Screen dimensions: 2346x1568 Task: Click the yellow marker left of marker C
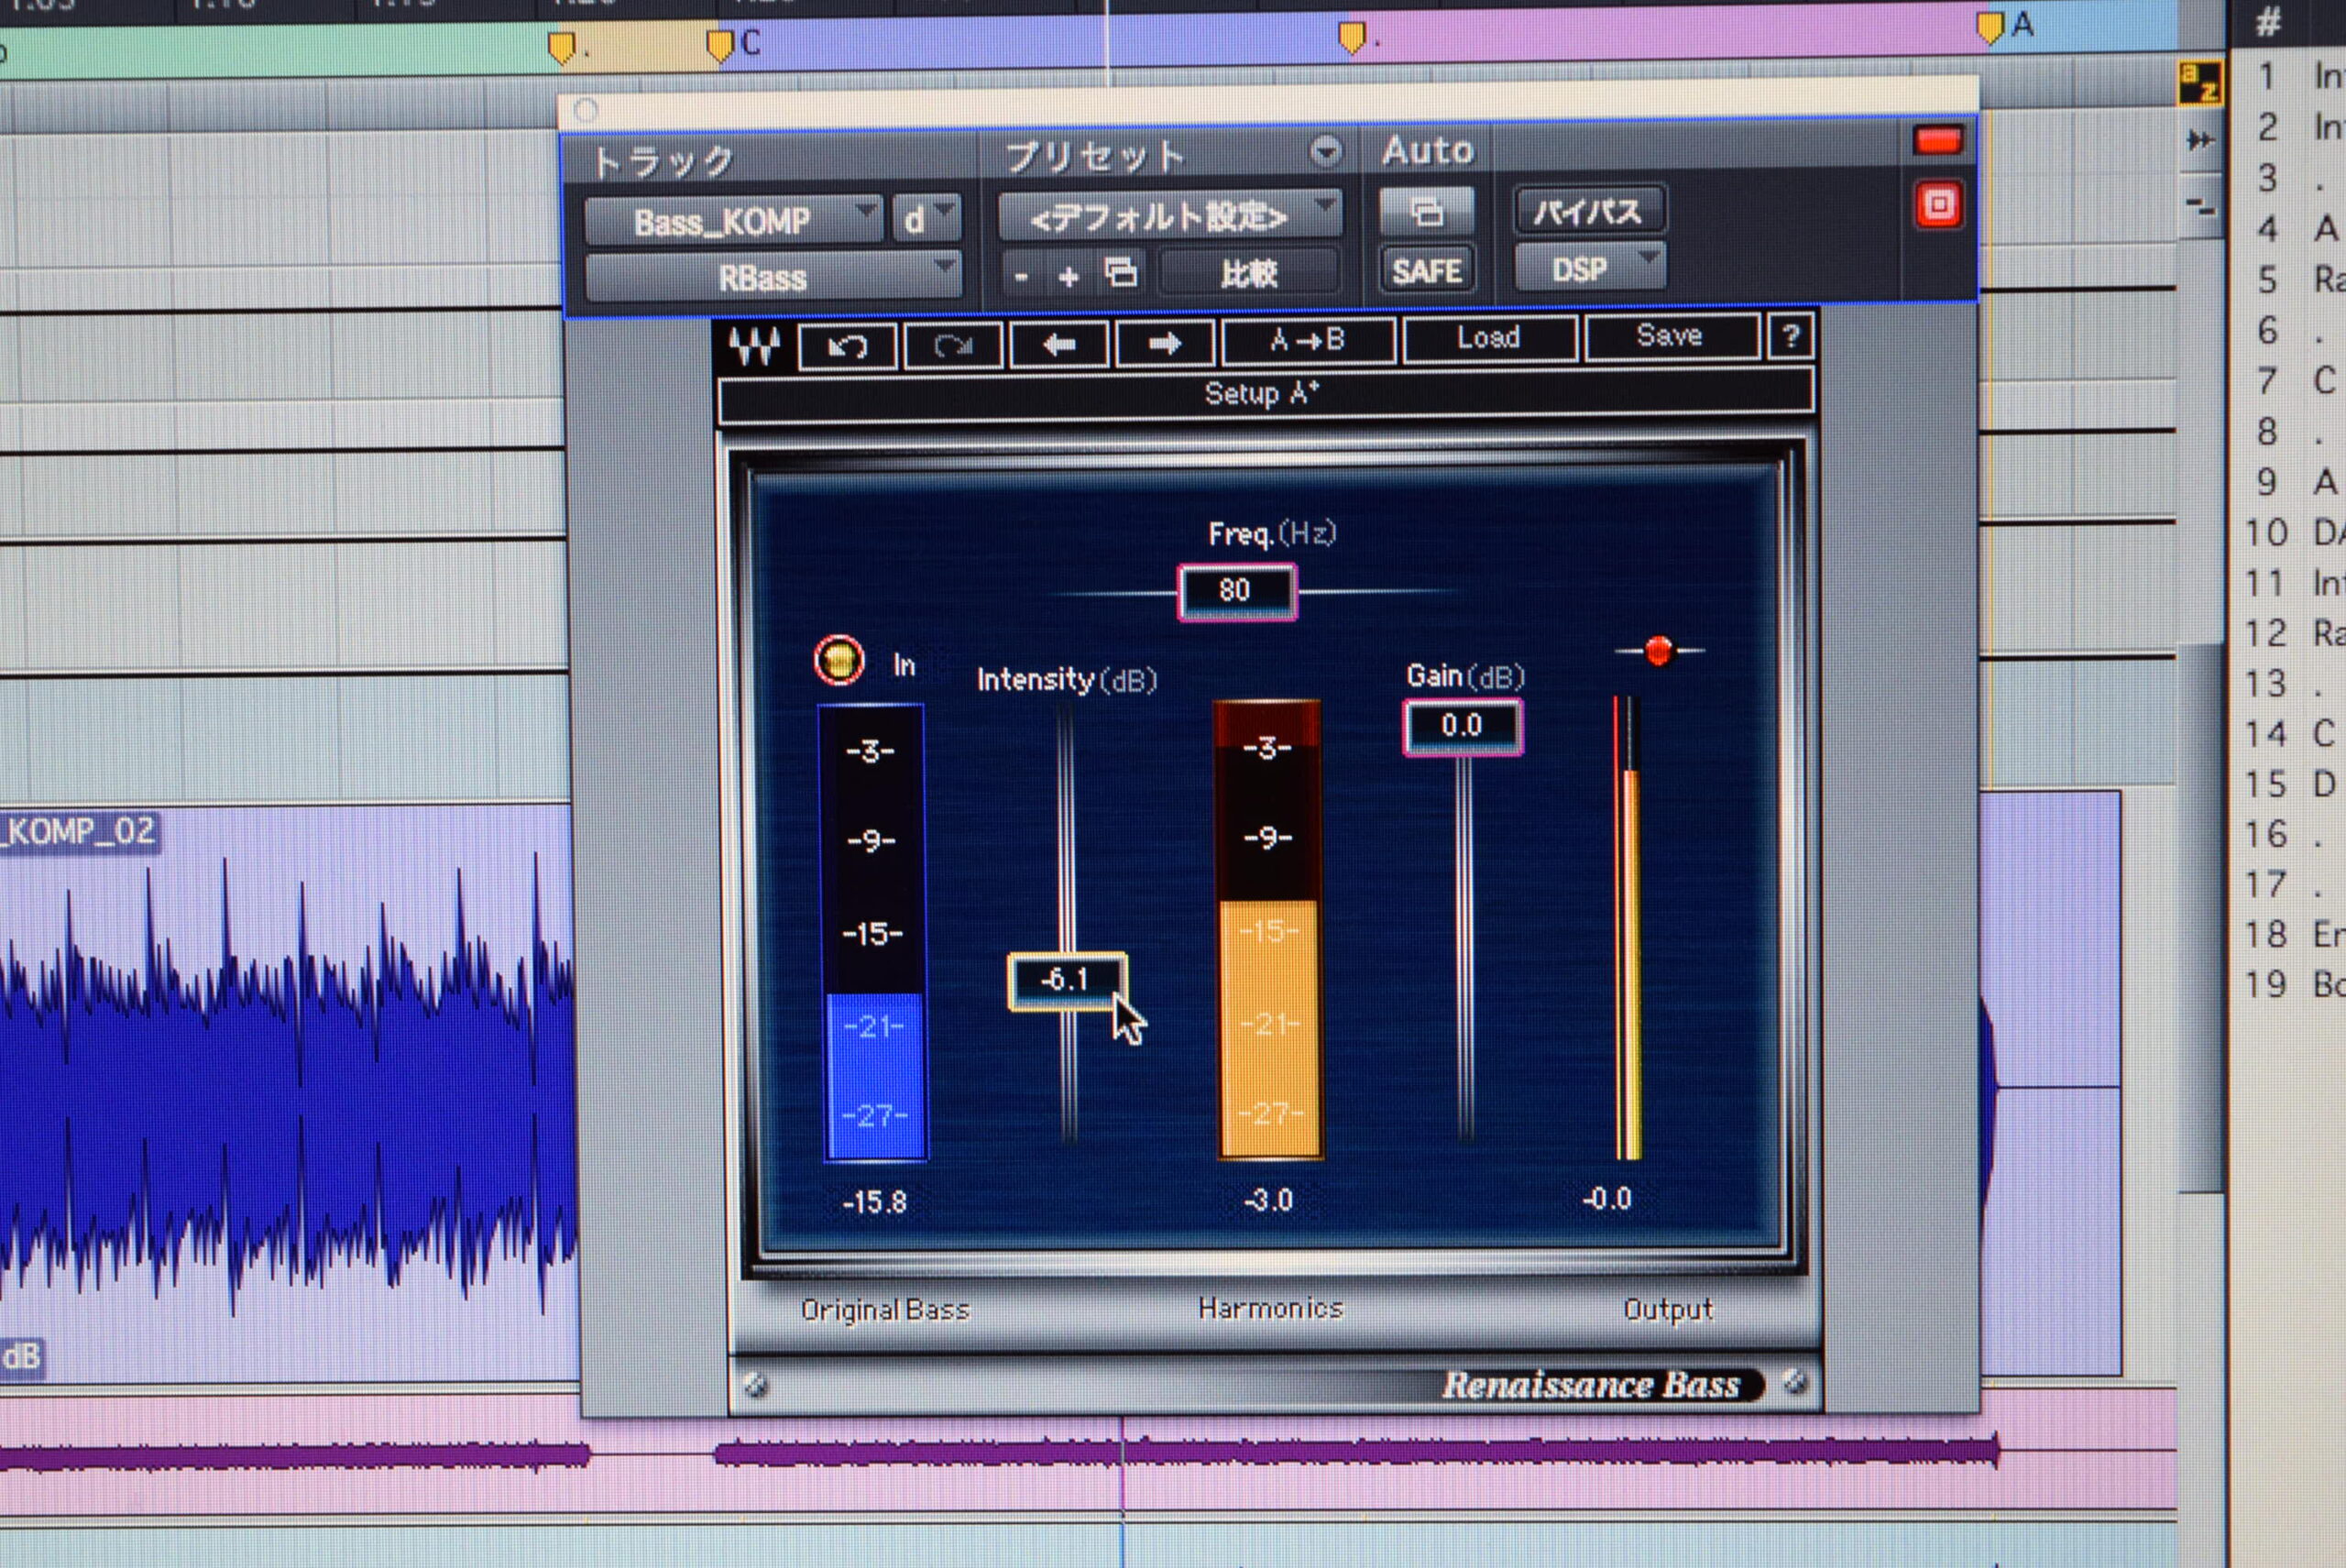[x=562, y=47]
